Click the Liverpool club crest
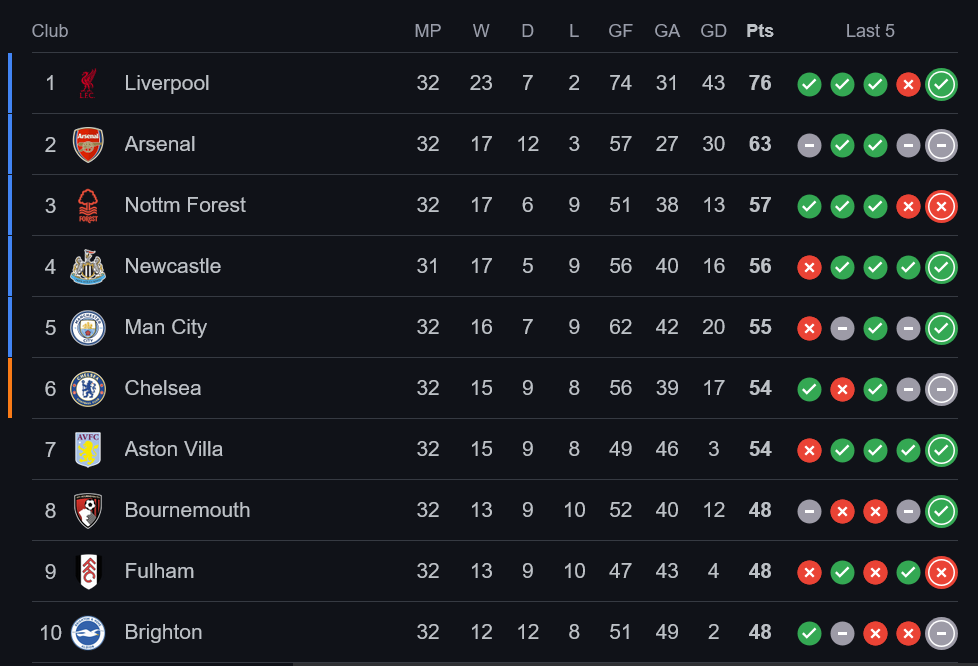The image size is (978, 666). click(x=87, y=84)
